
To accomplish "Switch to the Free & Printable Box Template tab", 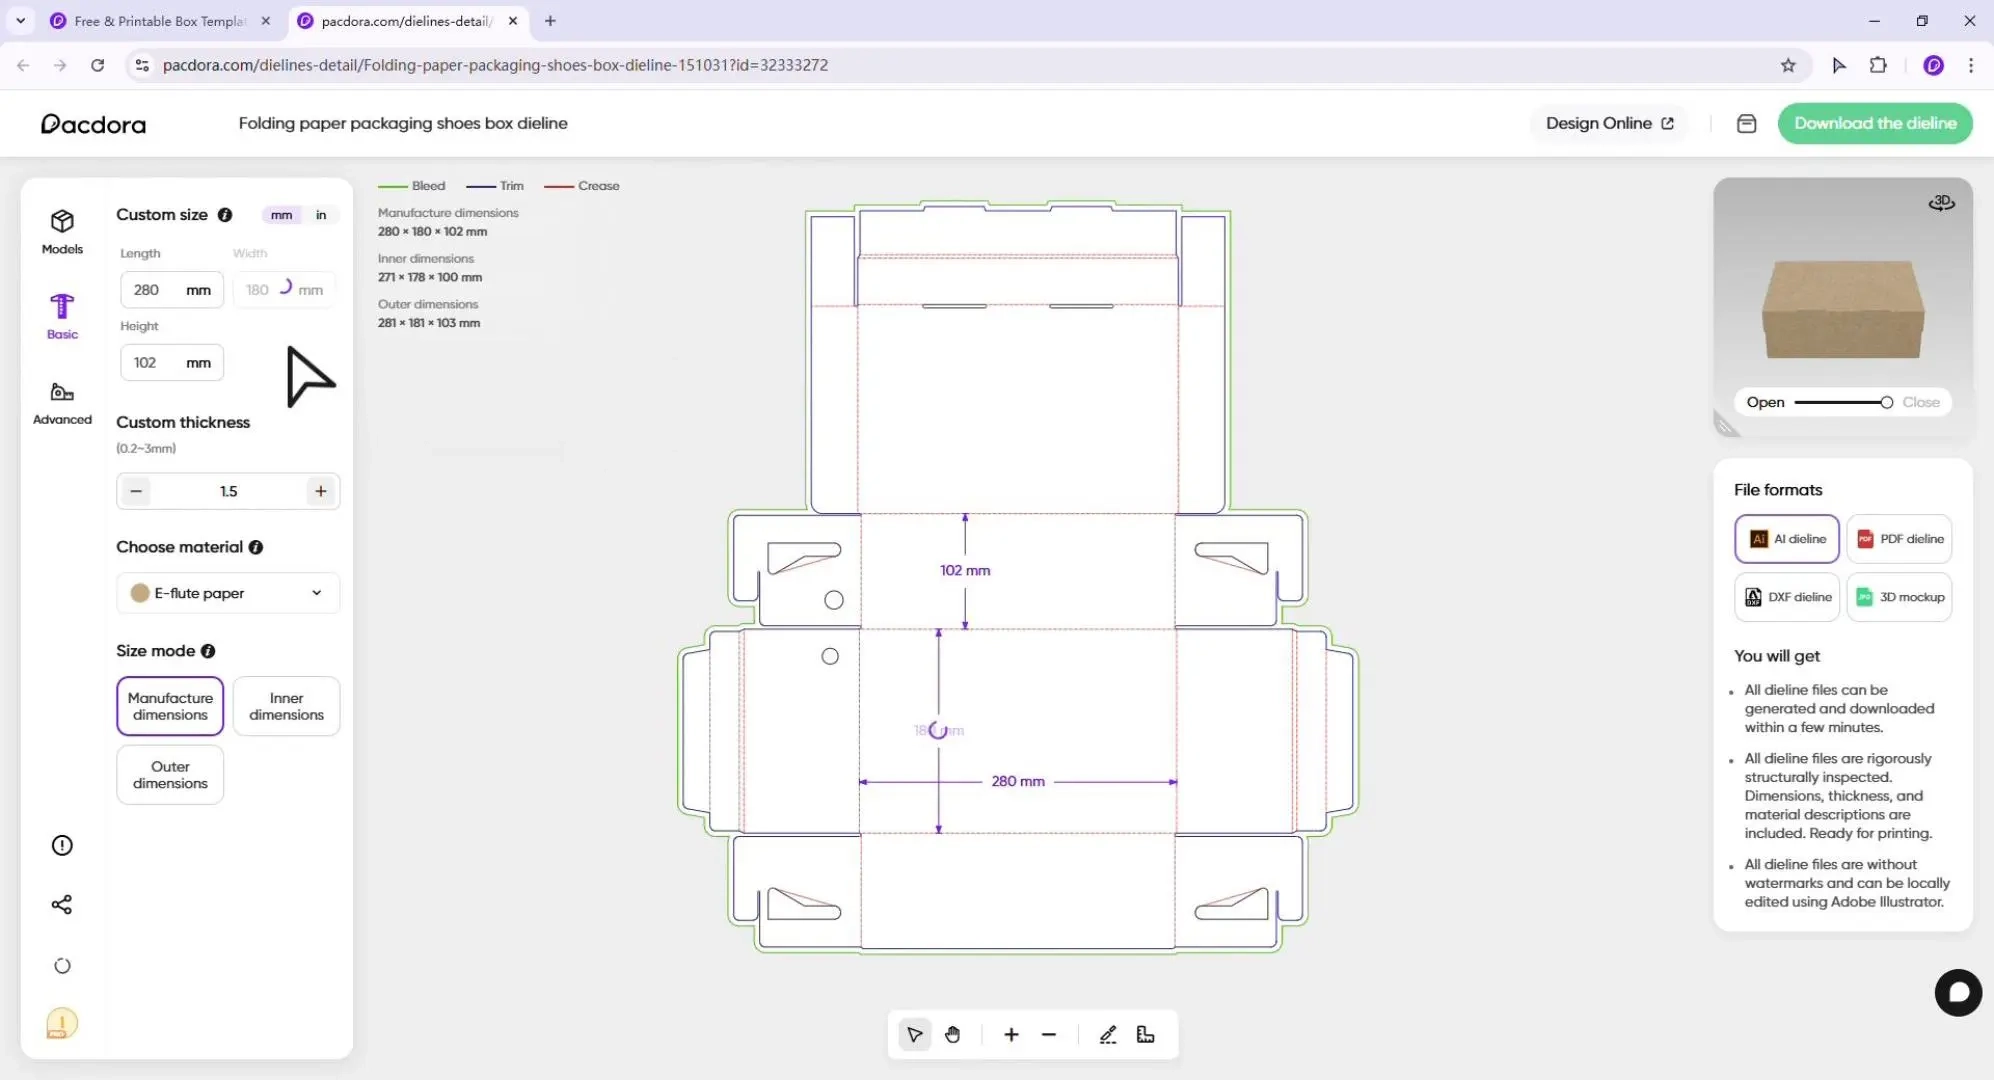I will tap(150, 20).
